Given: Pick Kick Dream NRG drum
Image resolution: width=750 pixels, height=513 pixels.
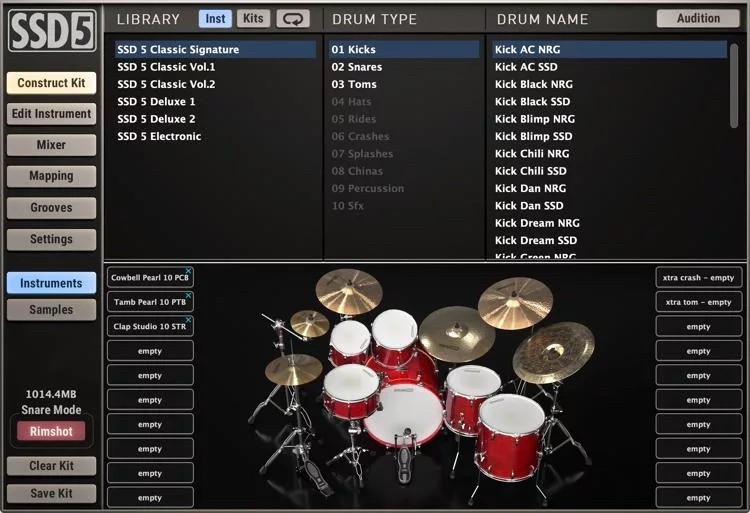Looking at the screenshot, I should point(610,223).
